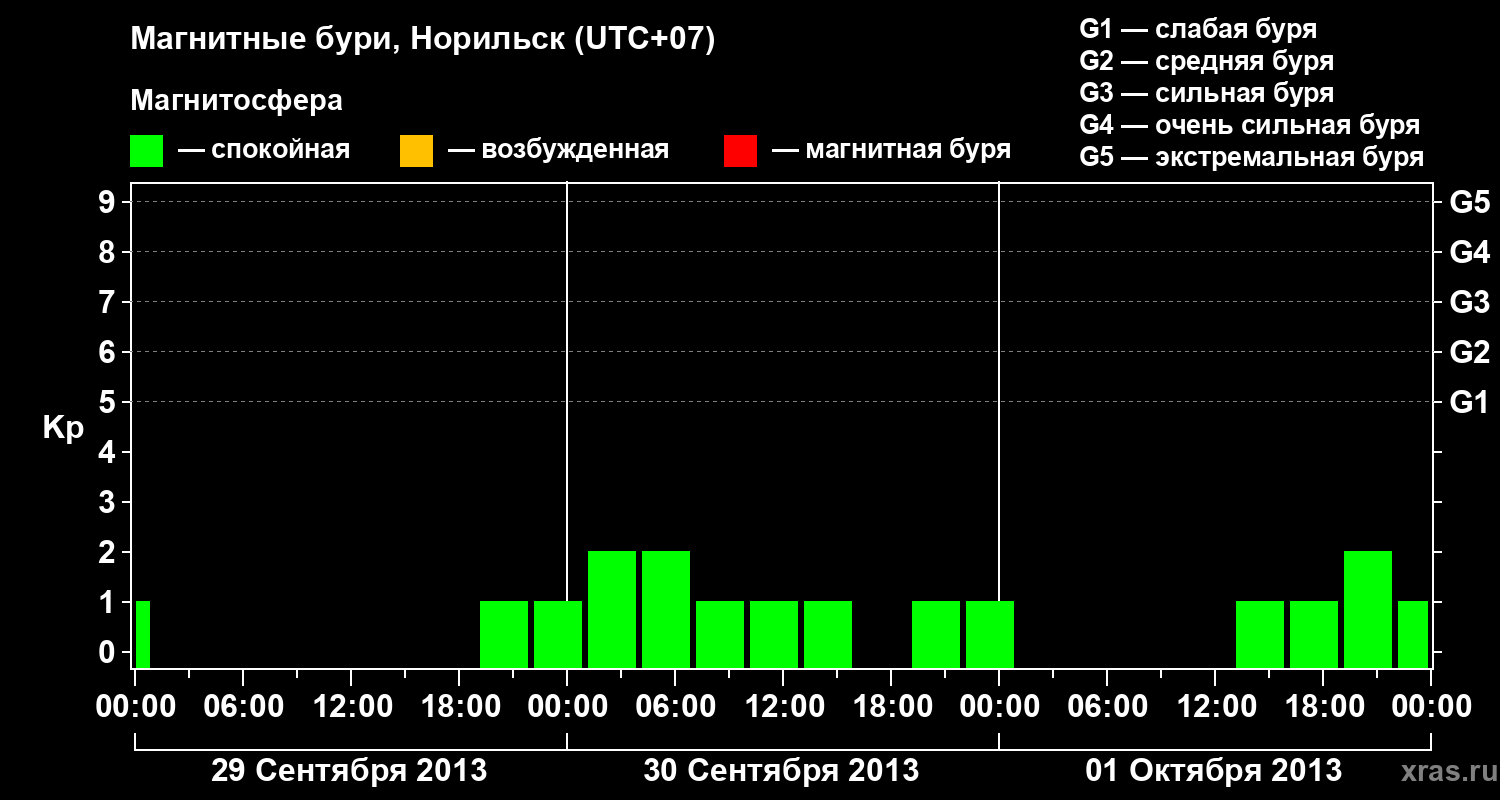Click the '12:00' time label of 30 Сентября
Screen dimensions: 1500x800
click(x=783, y=707)
